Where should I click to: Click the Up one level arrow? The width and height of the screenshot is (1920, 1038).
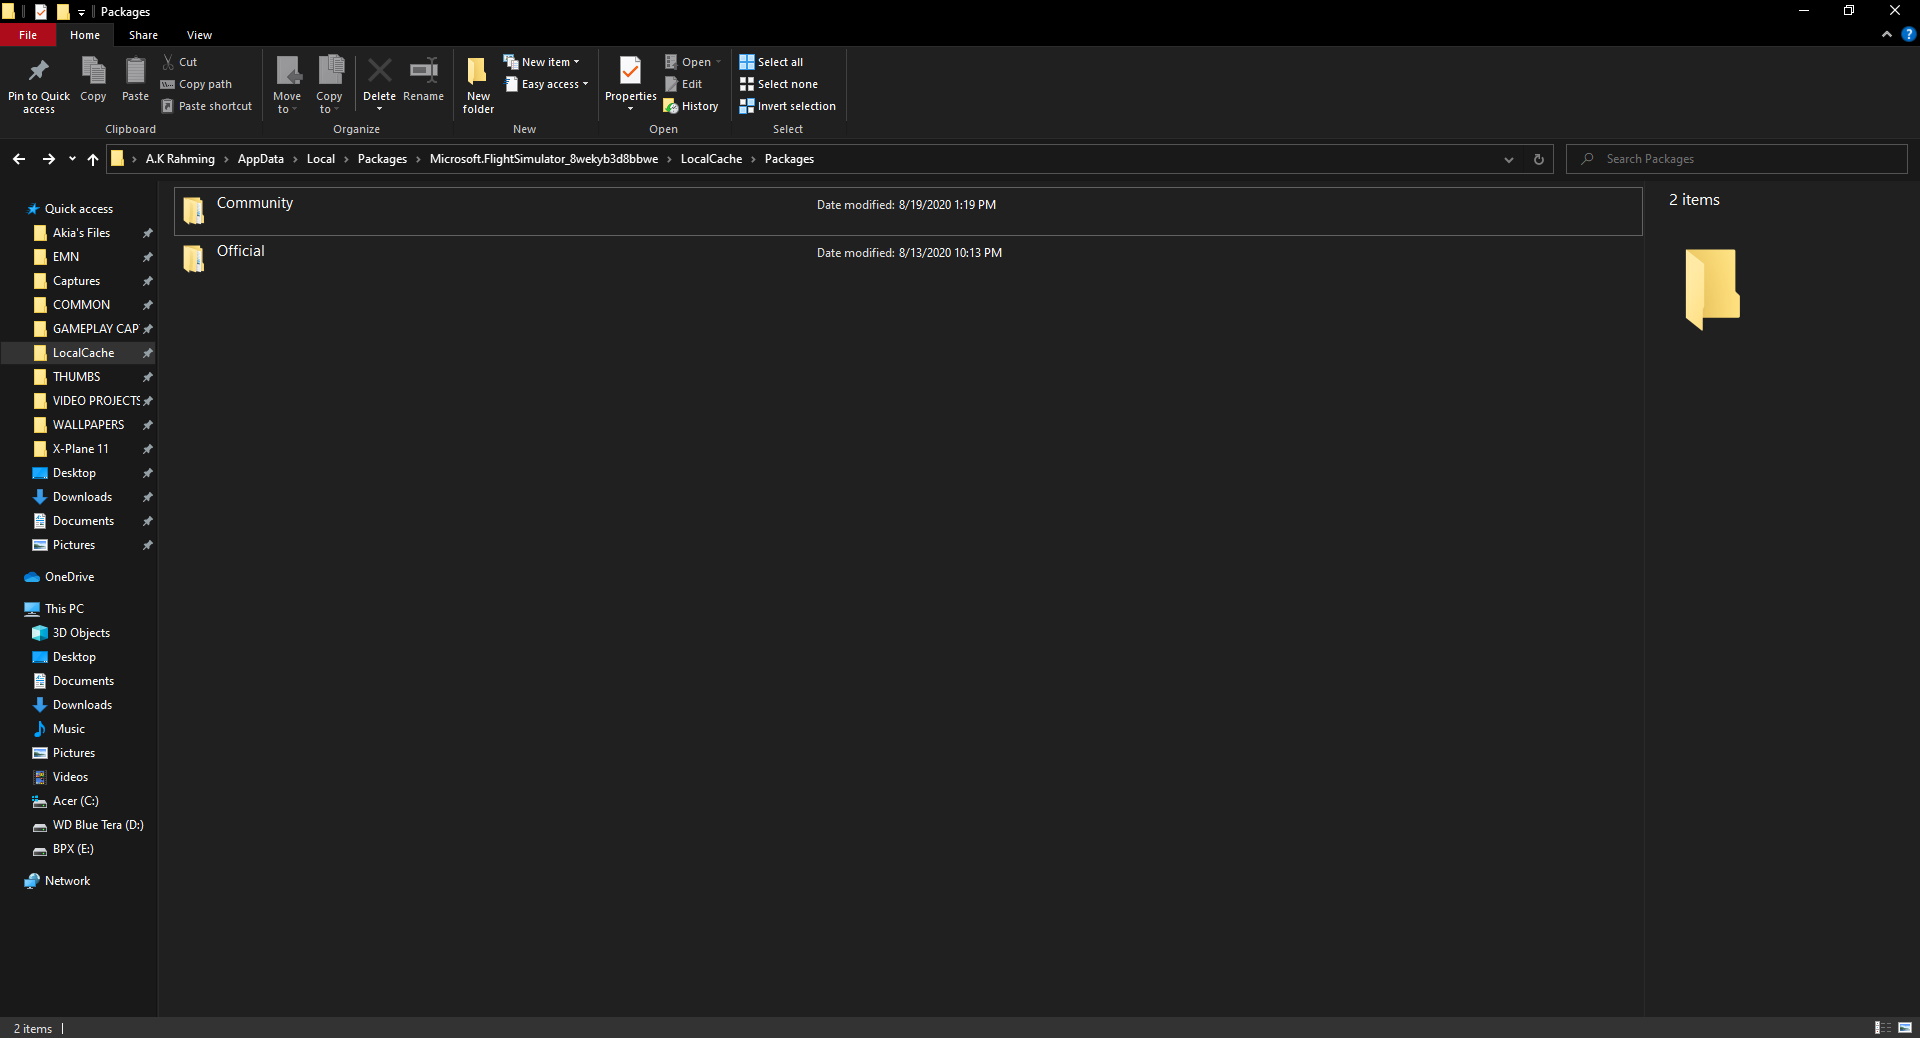pyautogui.click(x=93, y=159)
